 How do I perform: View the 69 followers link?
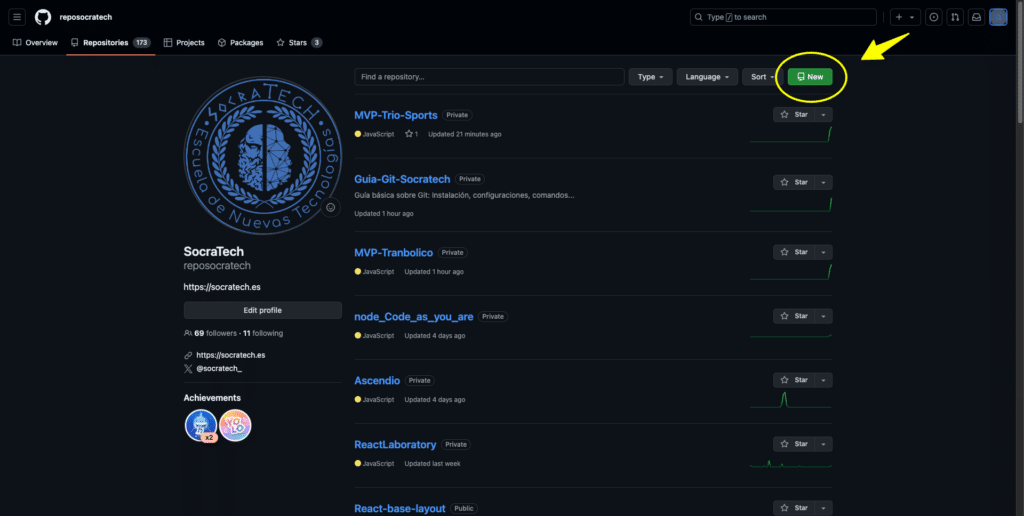coord(210,333)
